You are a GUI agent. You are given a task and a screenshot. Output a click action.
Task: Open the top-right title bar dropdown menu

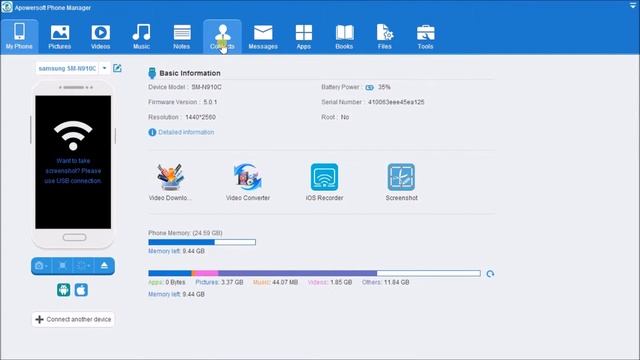point(633,5)
